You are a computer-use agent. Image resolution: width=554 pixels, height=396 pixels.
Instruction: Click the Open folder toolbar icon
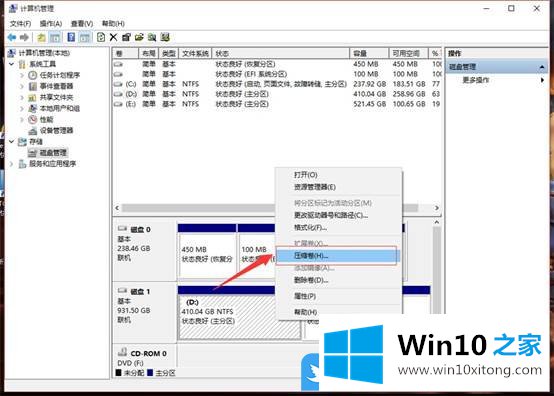tap(139, 37)
